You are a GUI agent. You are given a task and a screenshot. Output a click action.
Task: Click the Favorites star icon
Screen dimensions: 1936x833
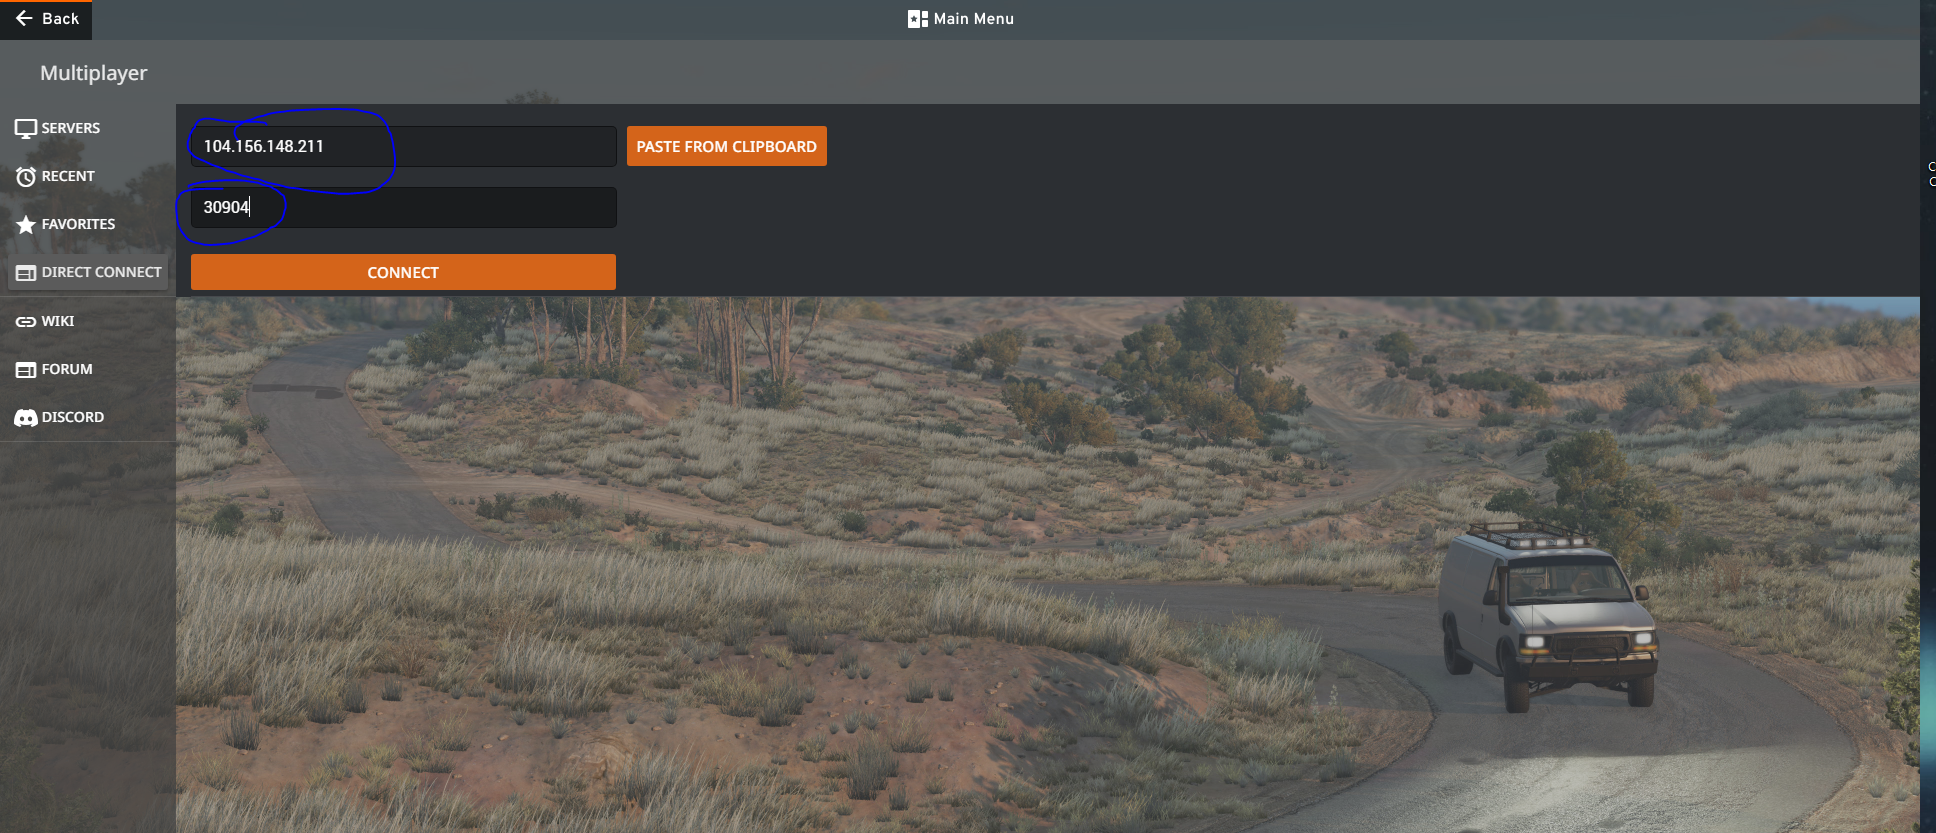(x=26, y=225)
